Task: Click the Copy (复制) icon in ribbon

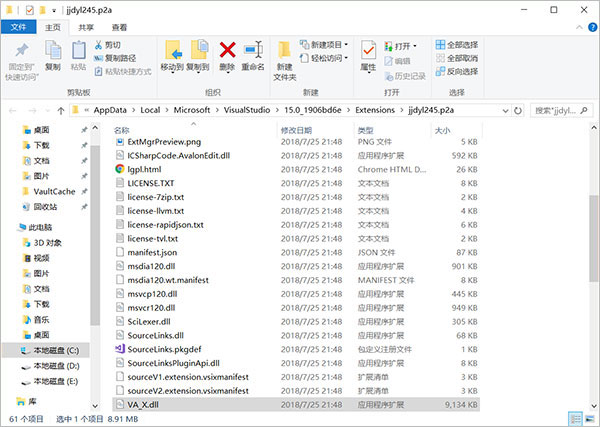Action: coord(53,53)
